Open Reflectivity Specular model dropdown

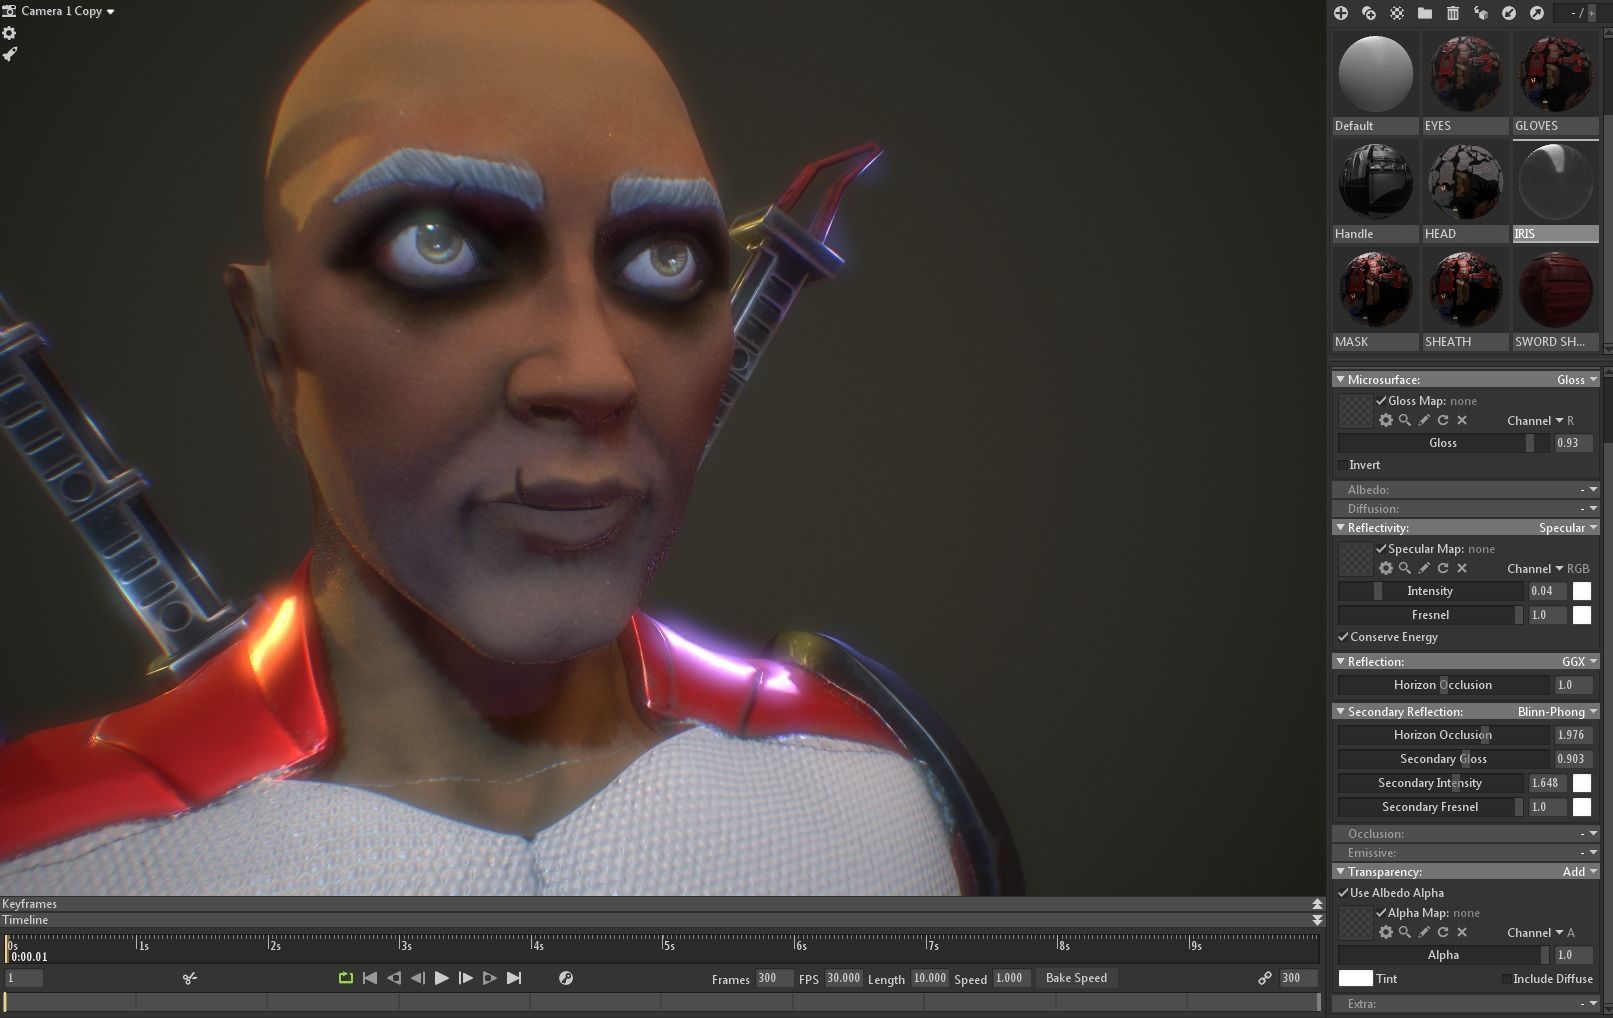tap(1568, 527)
